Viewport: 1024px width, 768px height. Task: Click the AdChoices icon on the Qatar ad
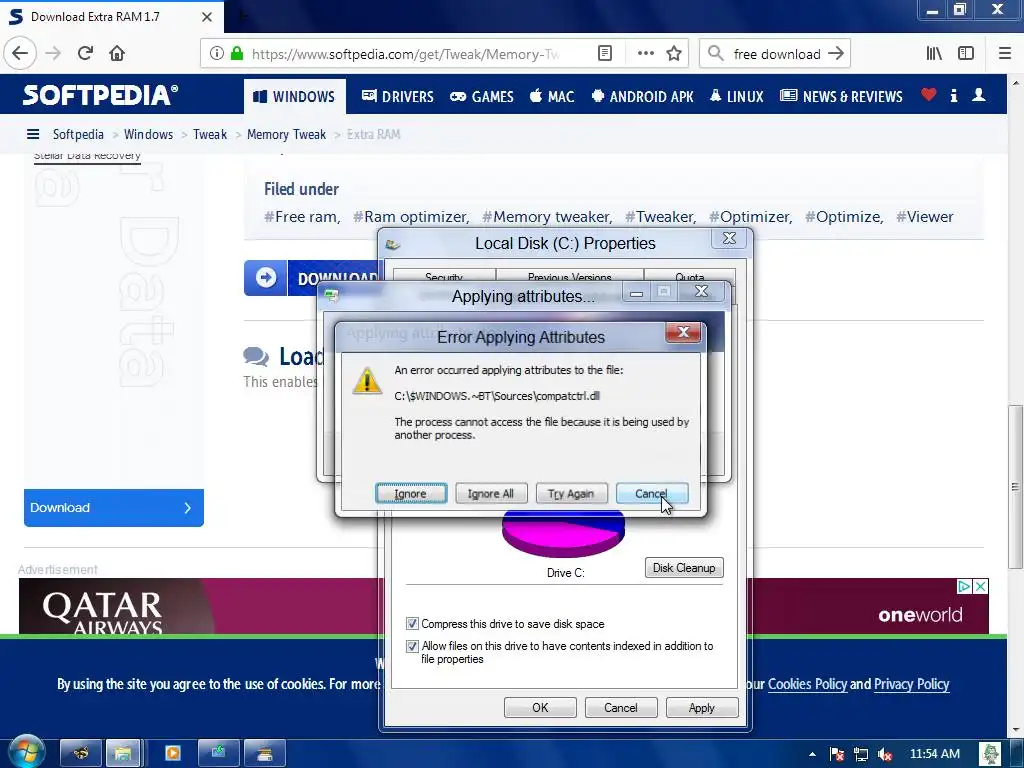tap(964, 586)
